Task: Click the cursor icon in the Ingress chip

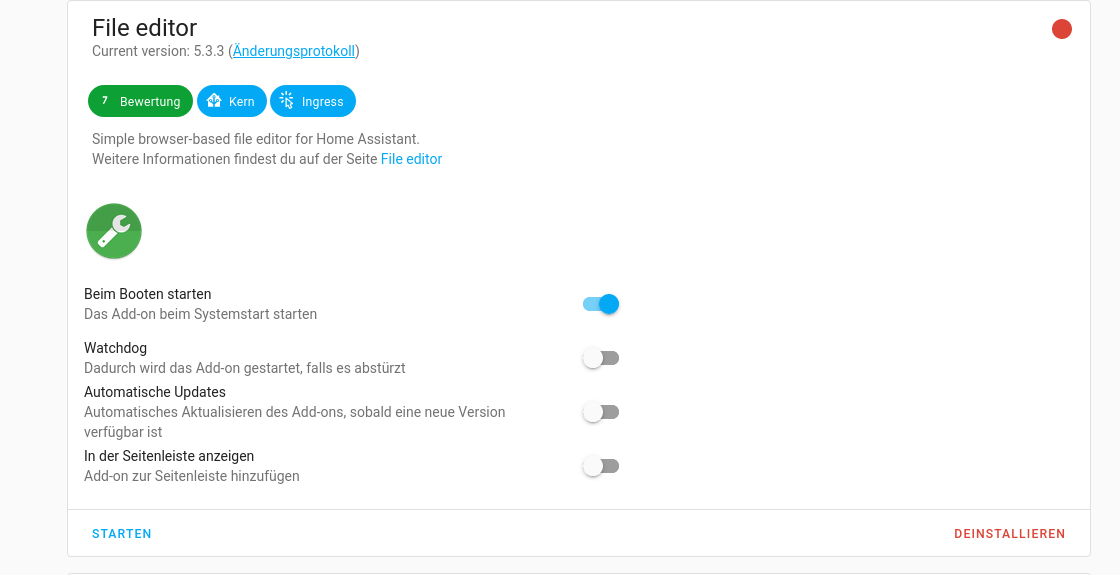Action: [286, 101]
